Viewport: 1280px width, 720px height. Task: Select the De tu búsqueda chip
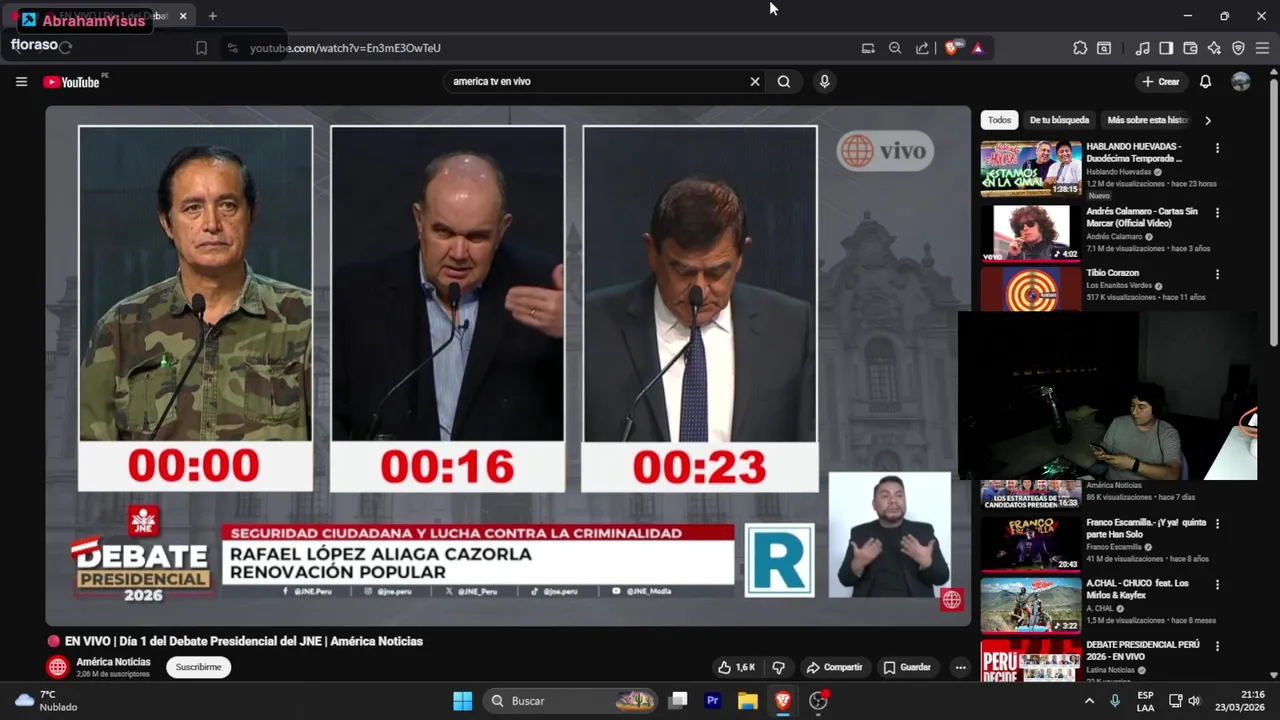[1059, 120]
